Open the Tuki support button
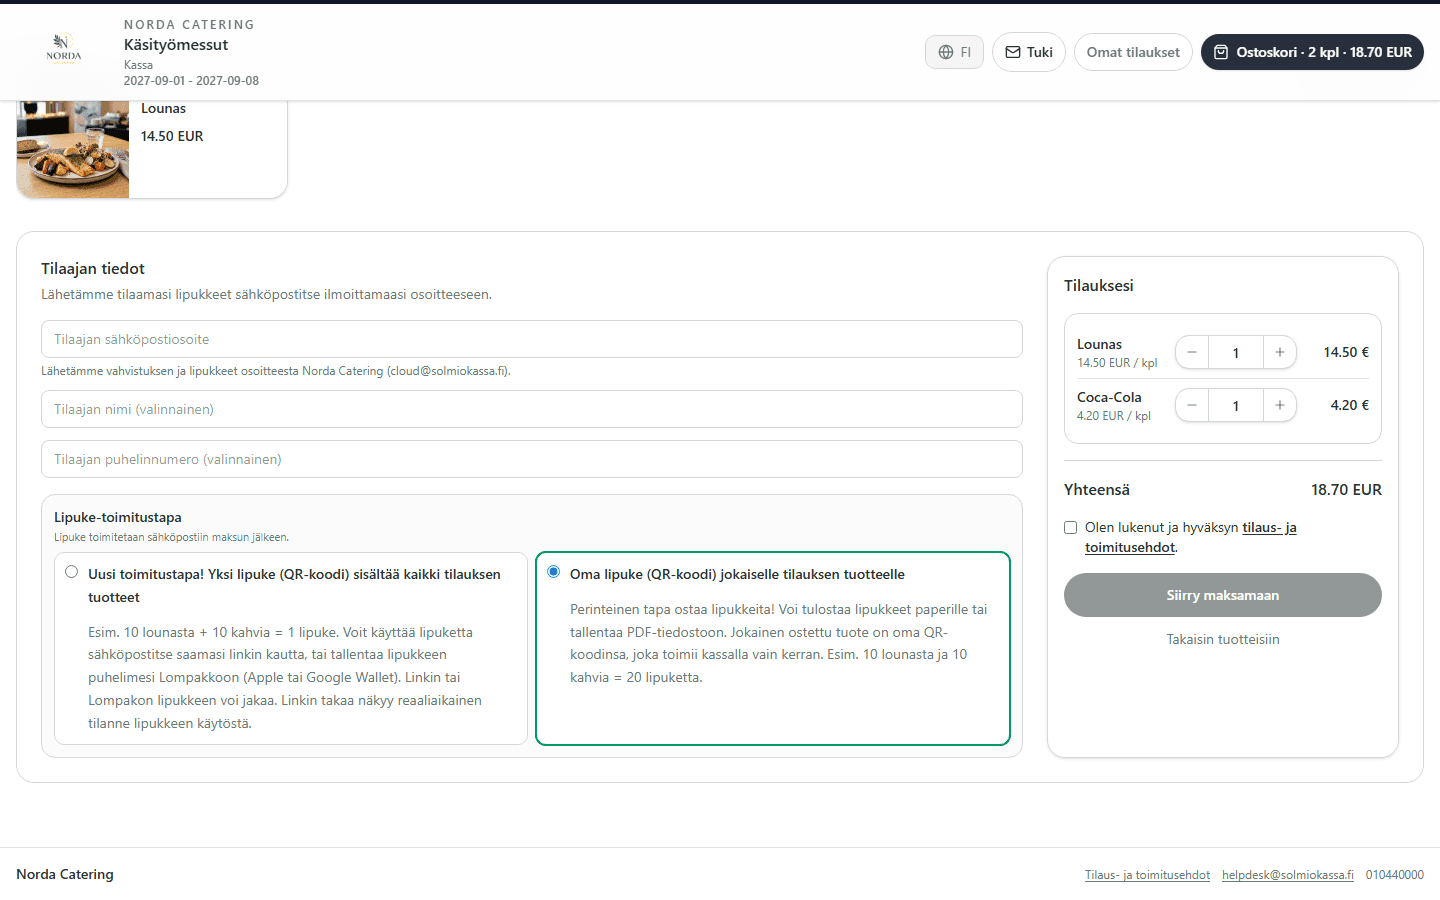Viewport: 1440px width, 900px height. click(x=1029, y=52)
